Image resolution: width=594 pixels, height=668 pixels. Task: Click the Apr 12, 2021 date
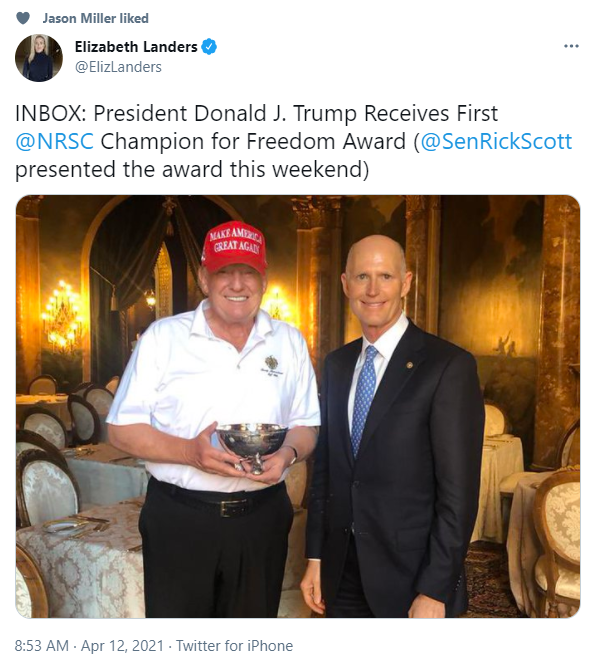(122, 646)
